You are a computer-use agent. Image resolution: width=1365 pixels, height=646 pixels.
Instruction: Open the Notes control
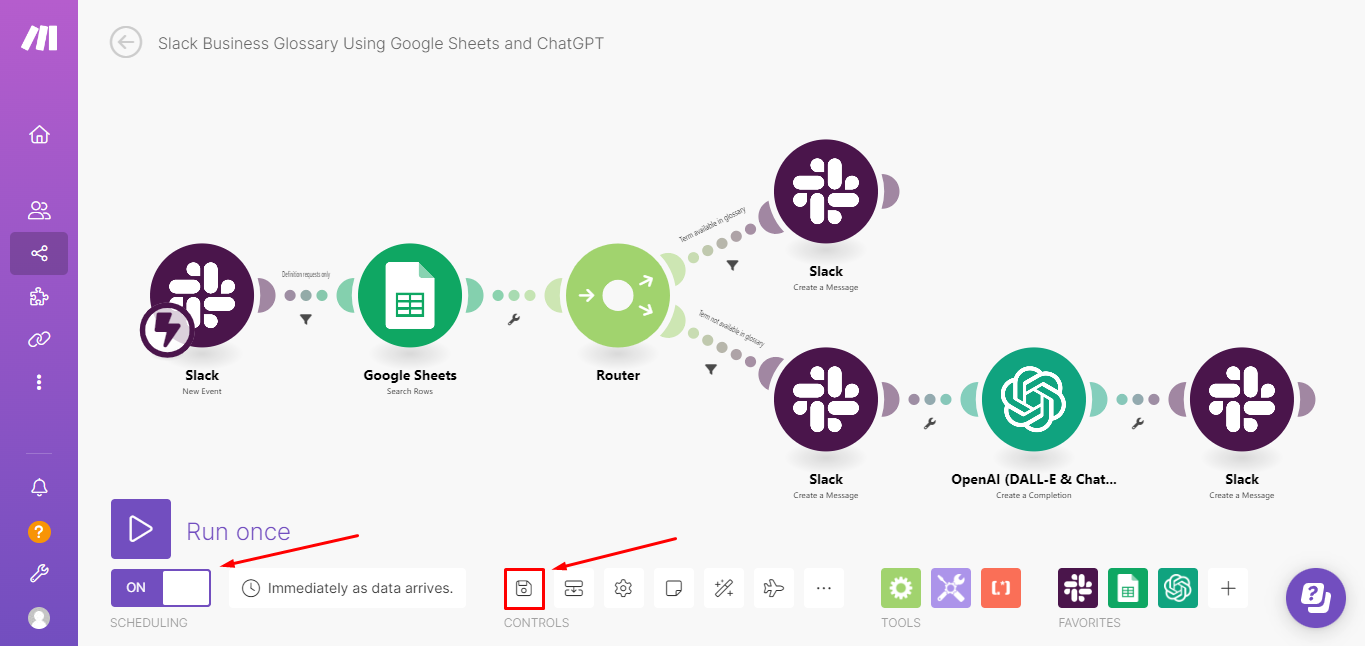[x=674, y=588]
